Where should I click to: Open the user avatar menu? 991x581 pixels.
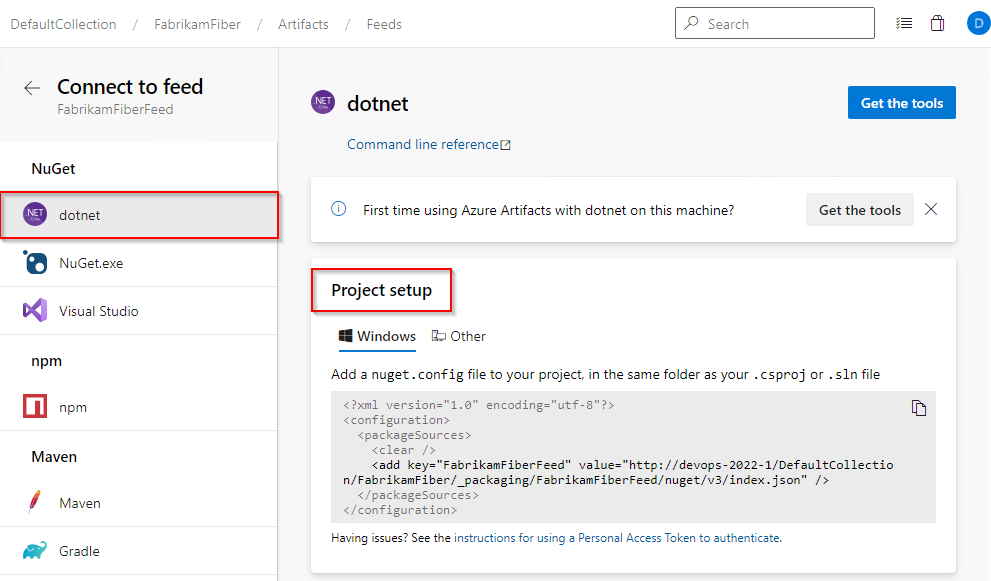977,22
